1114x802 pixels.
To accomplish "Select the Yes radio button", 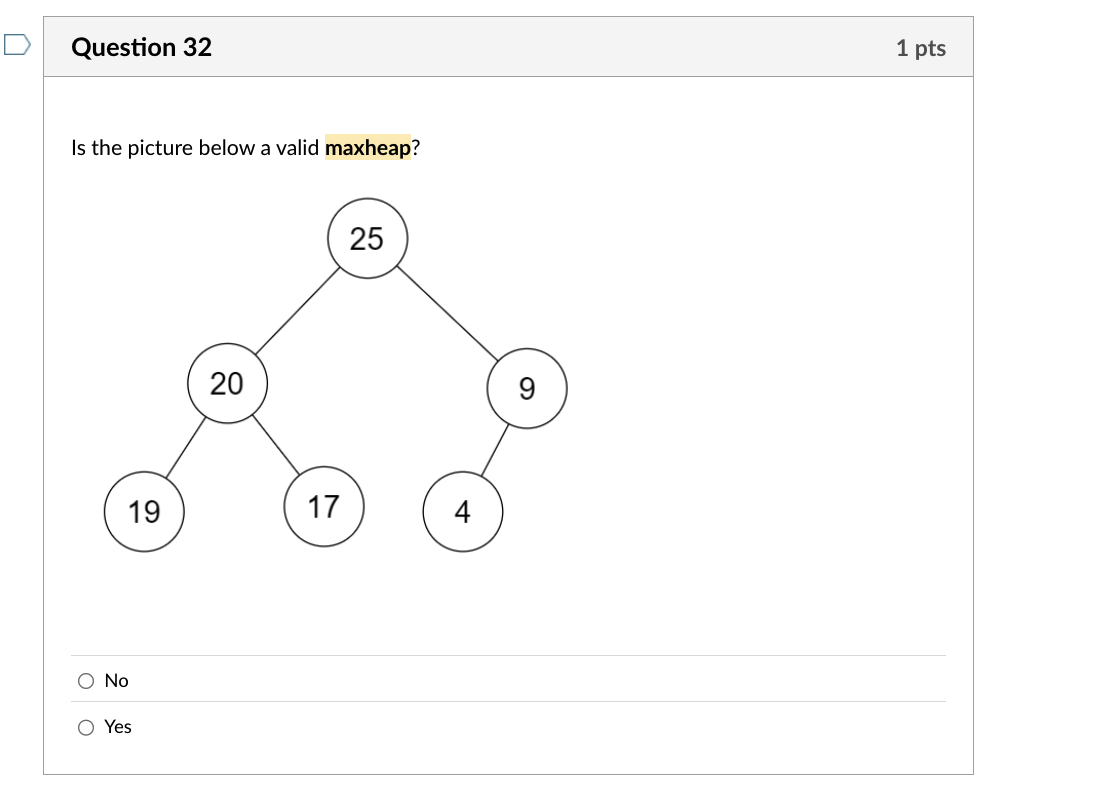I will 85,727.
